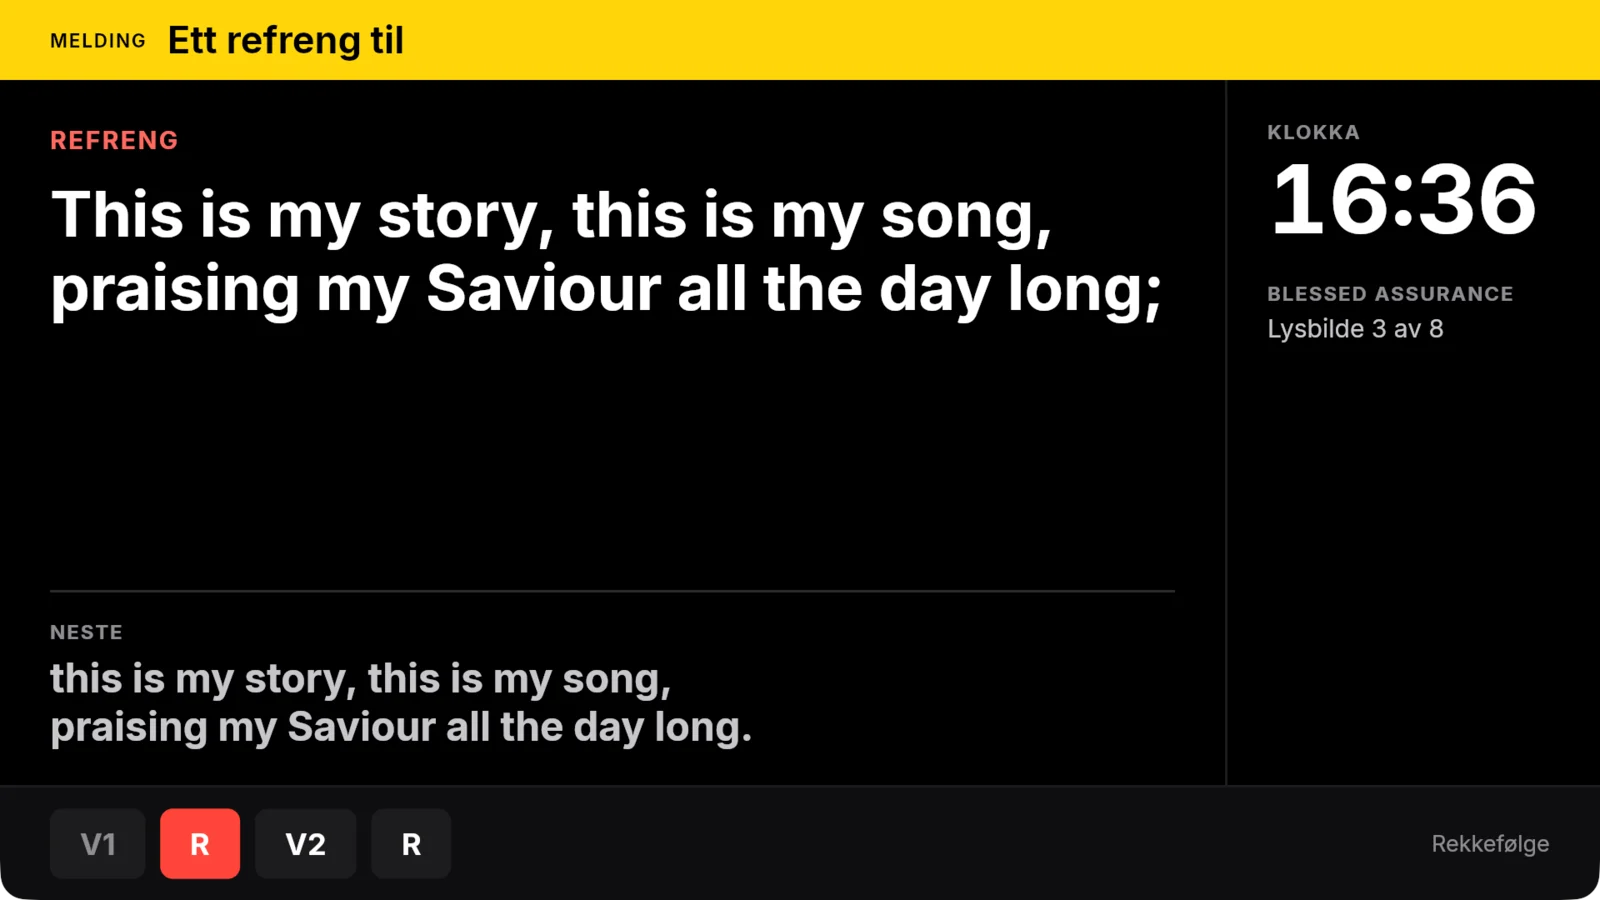Select the highlighted red R chip
This screenshot has width=1600, height=900.
click(200, 844)
